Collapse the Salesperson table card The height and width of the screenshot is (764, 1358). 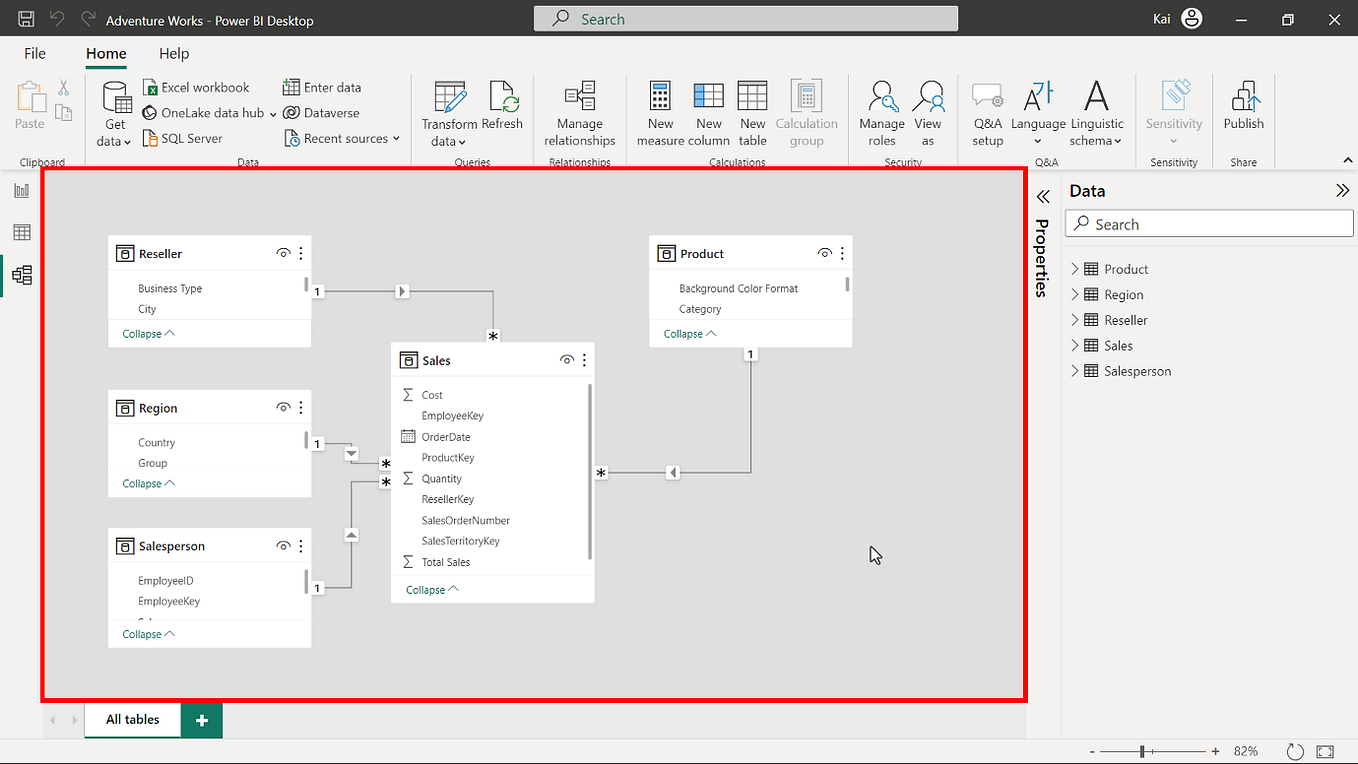click(147, 633)
